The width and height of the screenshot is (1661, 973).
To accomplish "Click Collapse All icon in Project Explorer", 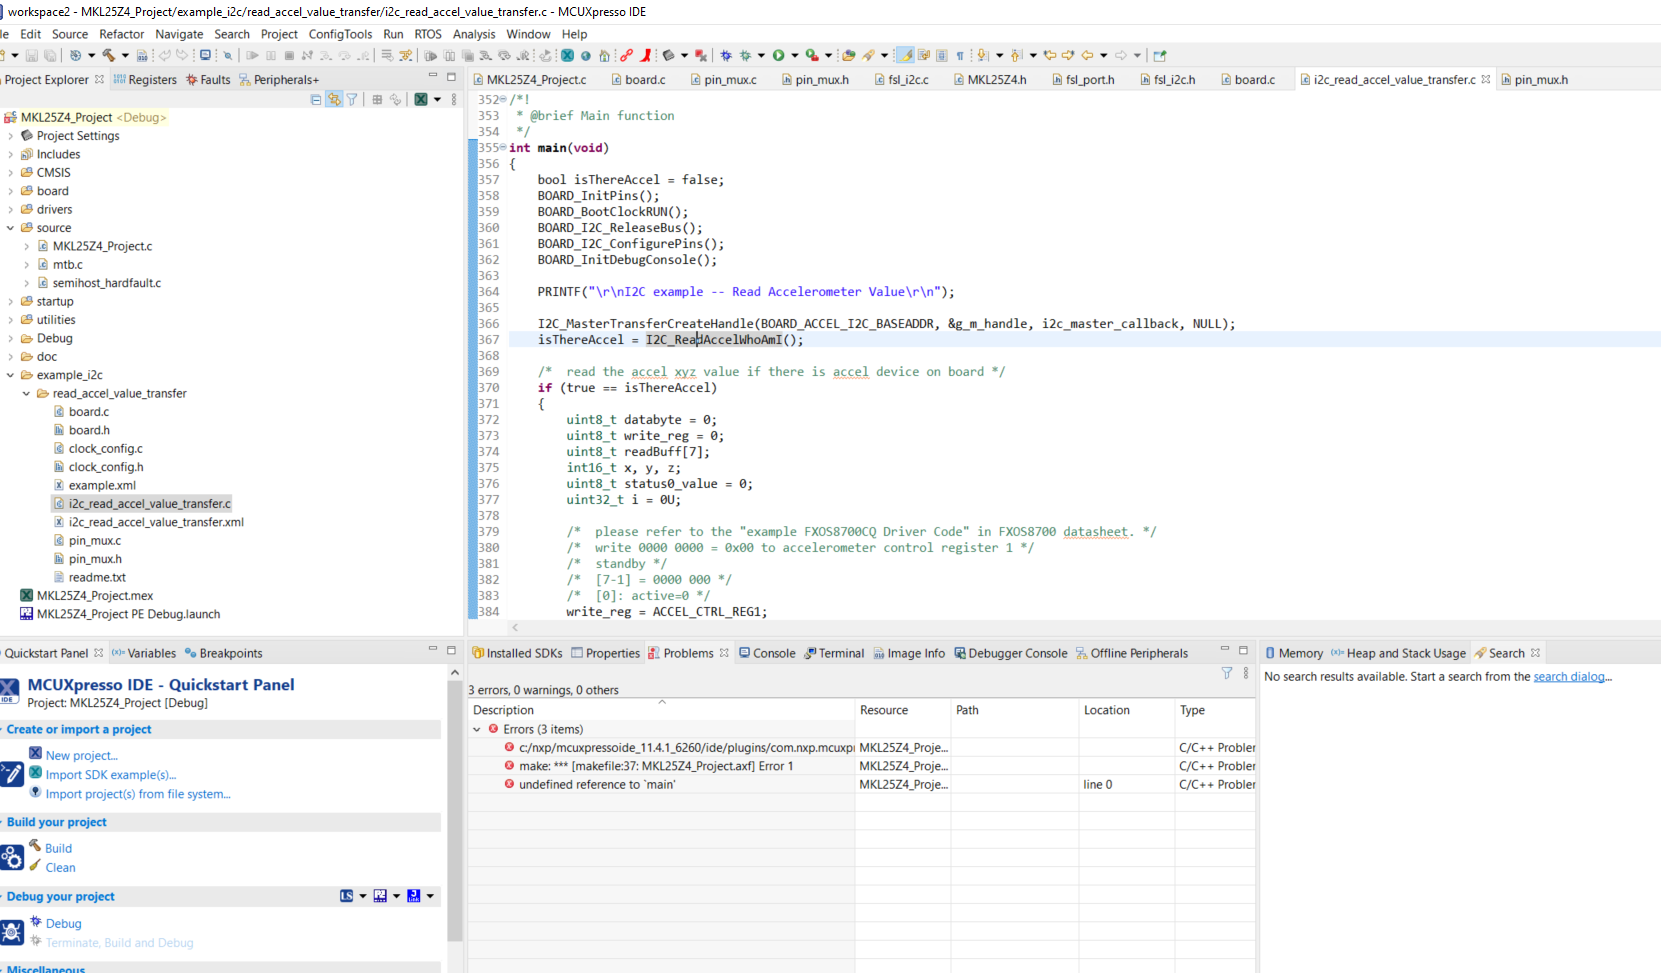I will tap(316, 99).
